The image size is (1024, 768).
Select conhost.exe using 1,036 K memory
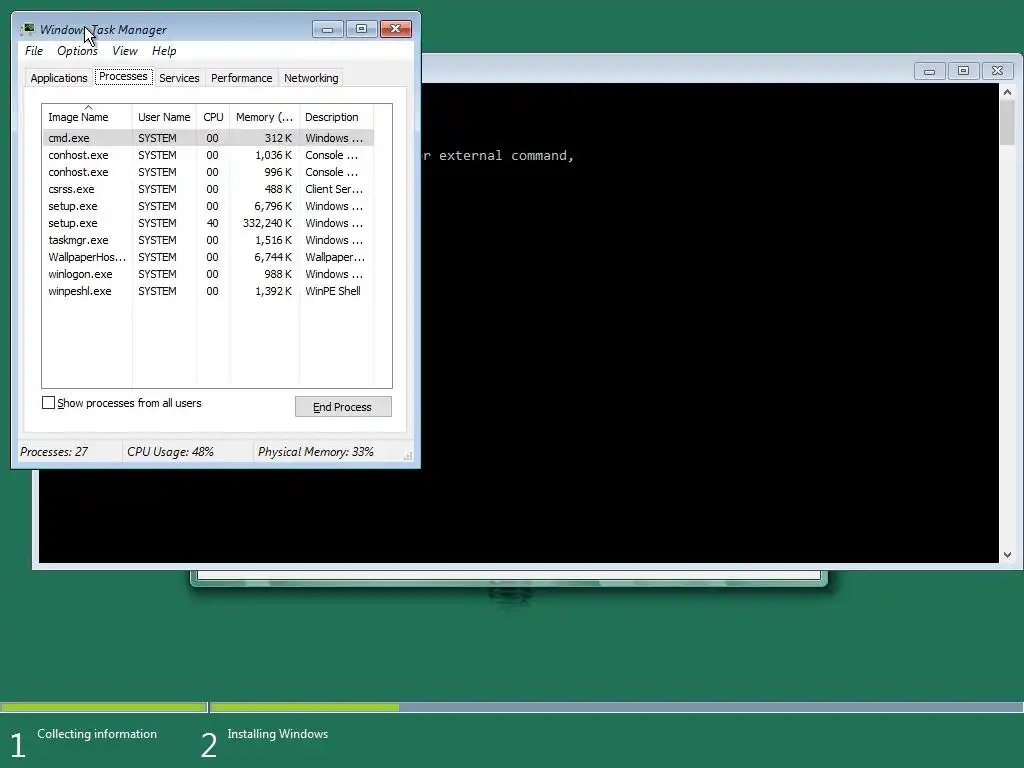208,155
